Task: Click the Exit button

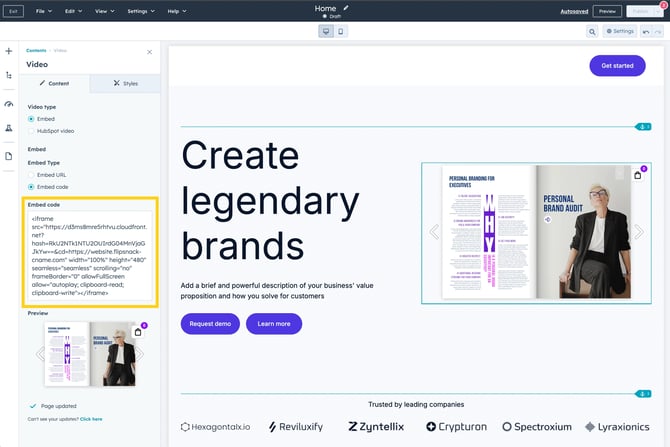Action: [x=13, y=11]
